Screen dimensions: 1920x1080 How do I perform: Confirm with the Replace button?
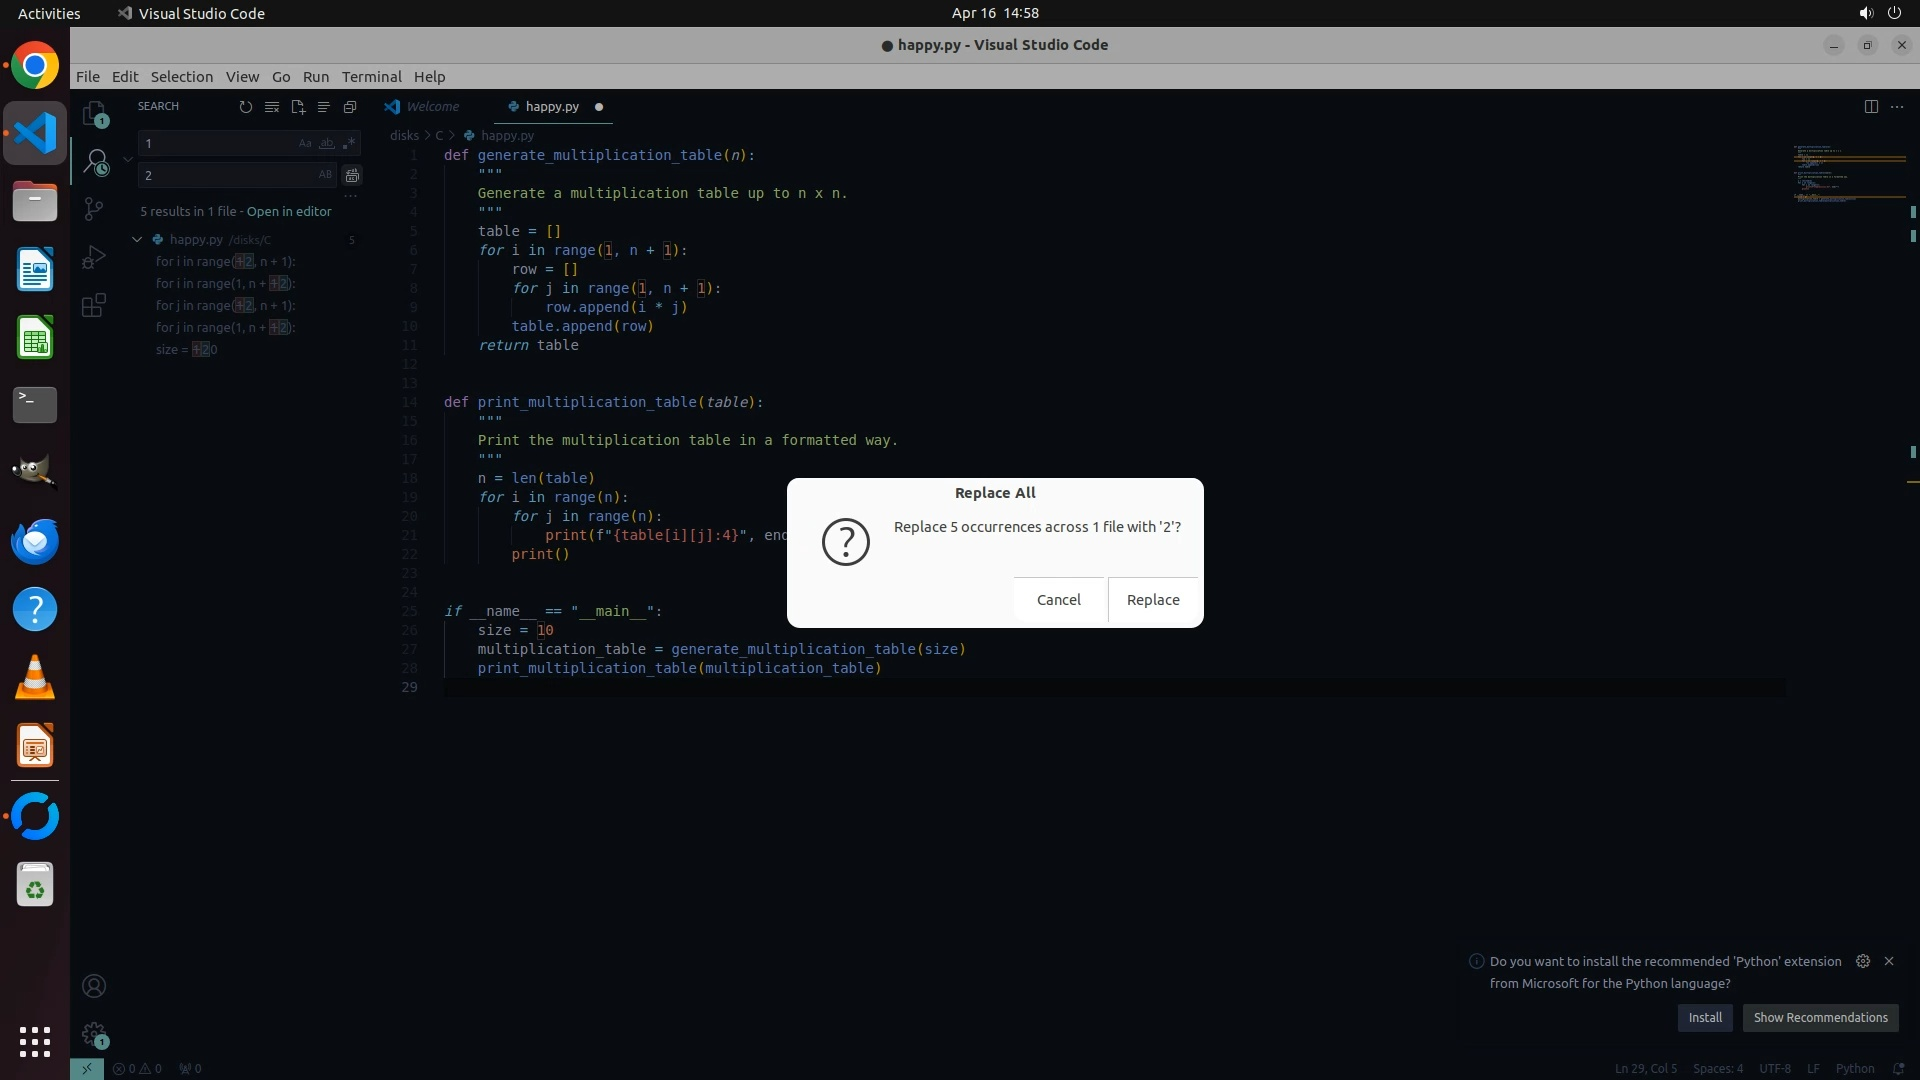coord(1152,600)
